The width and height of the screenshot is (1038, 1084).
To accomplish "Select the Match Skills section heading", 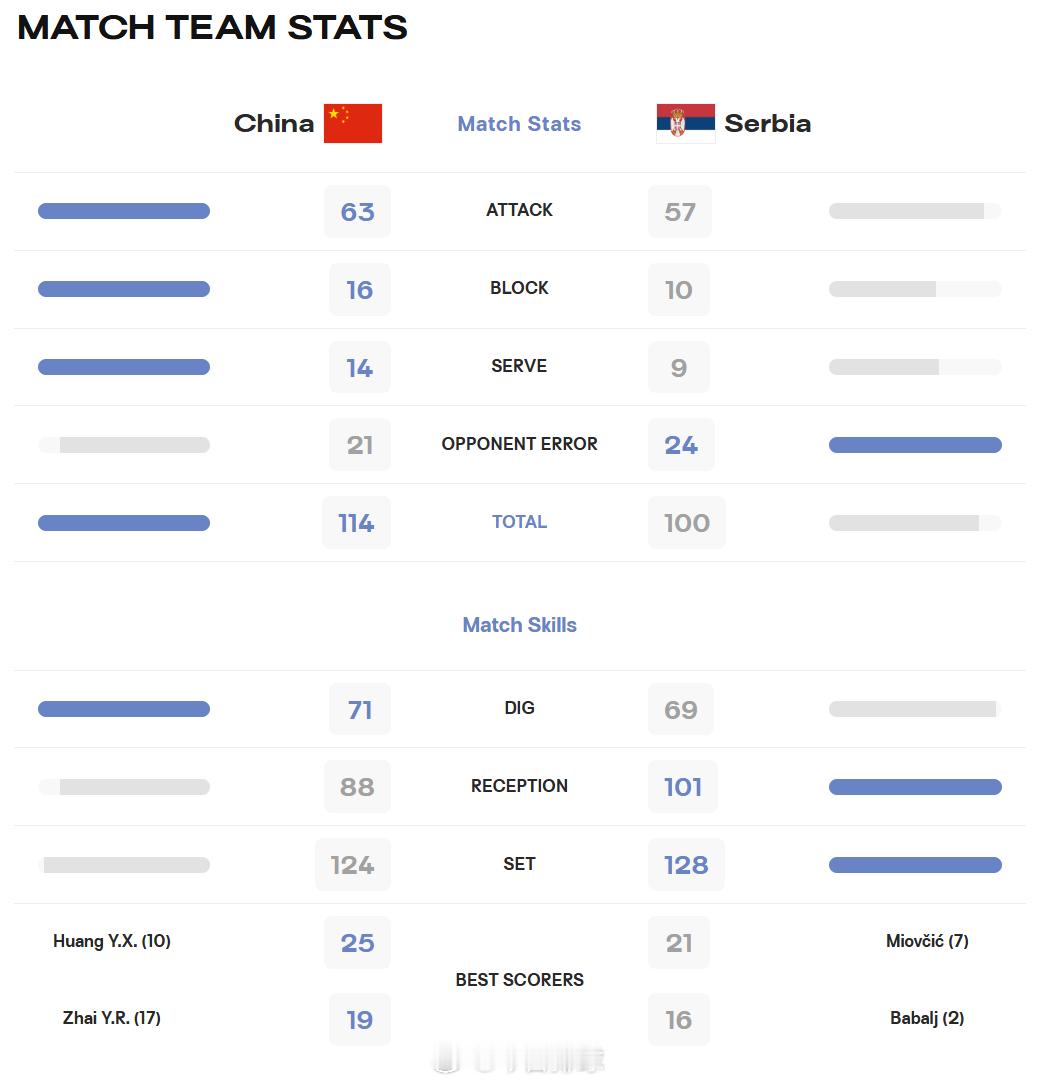I will pos(519,625).
